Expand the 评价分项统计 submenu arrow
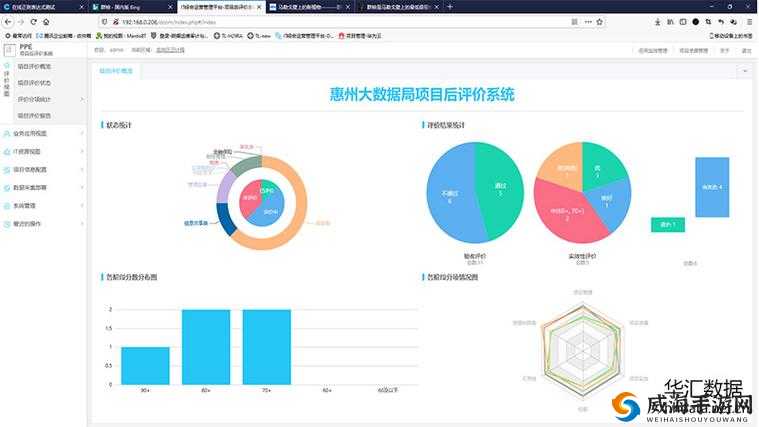This screenshot has width=759, height=427. pos(82,99)
